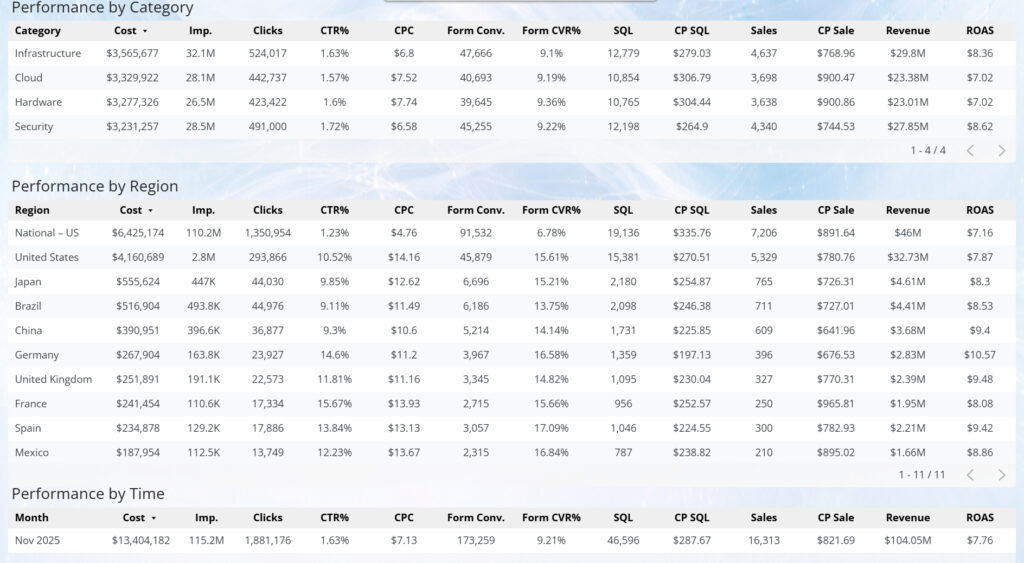
Task: Sort Category table by ROAS column
Action: (x=980, y=31)
